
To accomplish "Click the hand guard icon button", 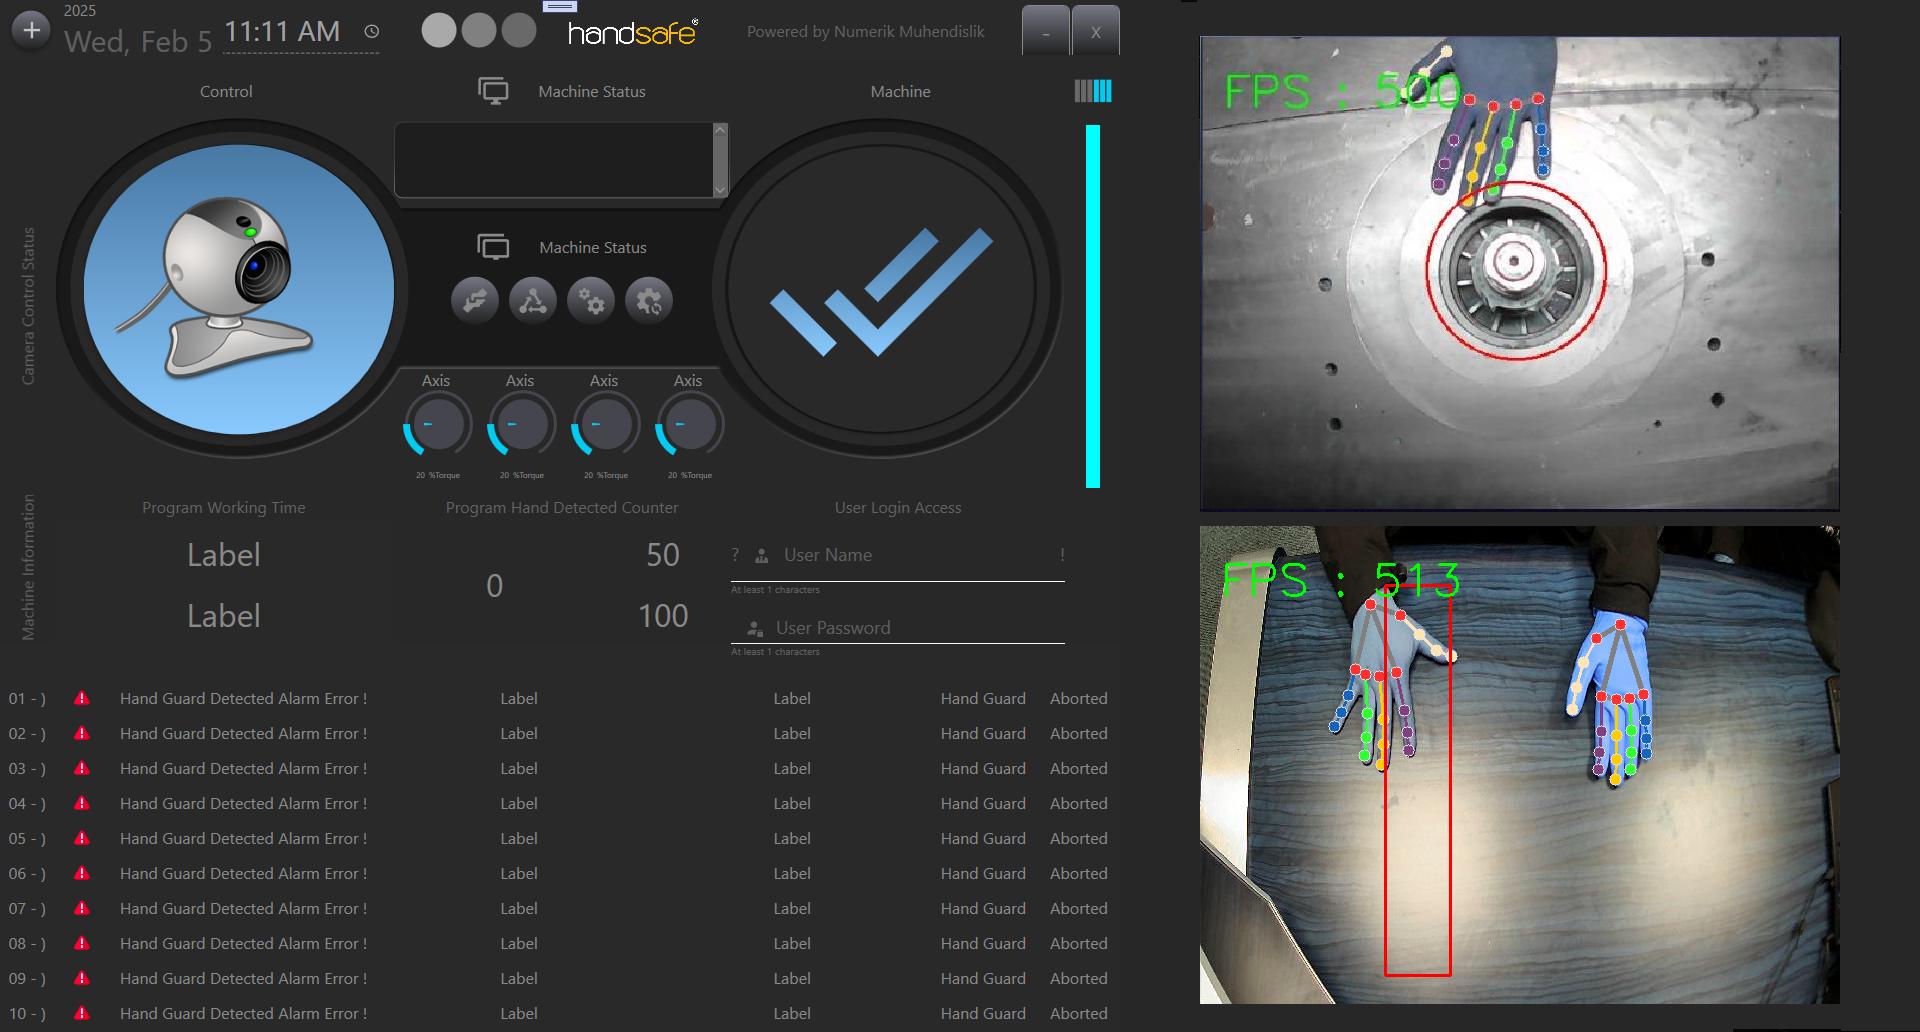I will (475, 300).
